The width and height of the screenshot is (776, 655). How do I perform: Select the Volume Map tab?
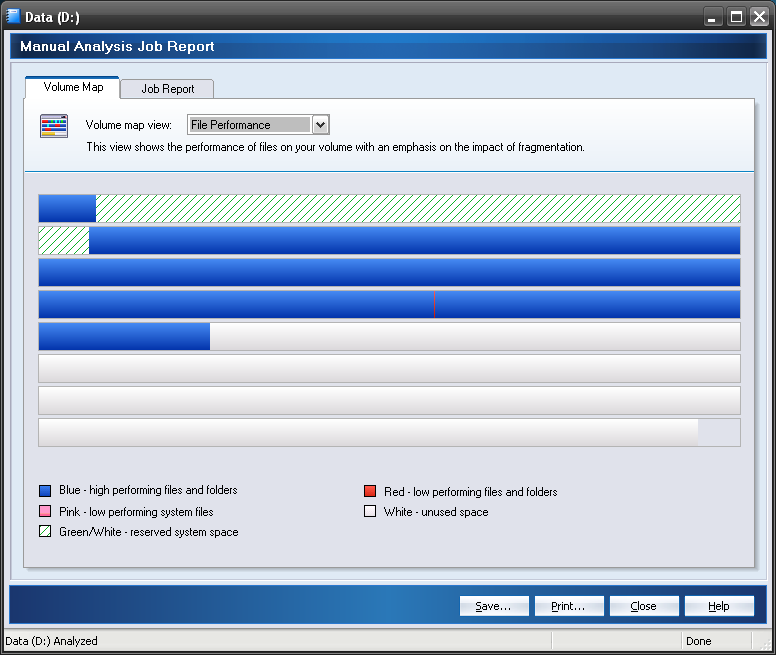73,87
